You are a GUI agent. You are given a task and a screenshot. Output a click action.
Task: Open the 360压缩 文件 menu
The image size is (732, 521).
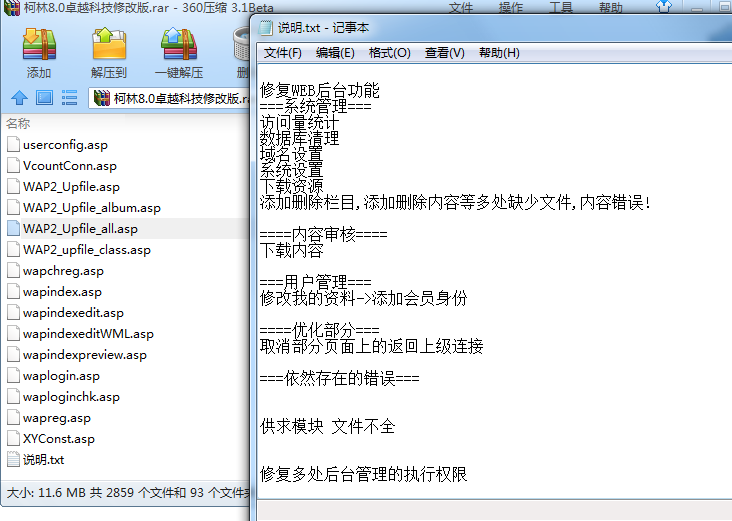461,8
